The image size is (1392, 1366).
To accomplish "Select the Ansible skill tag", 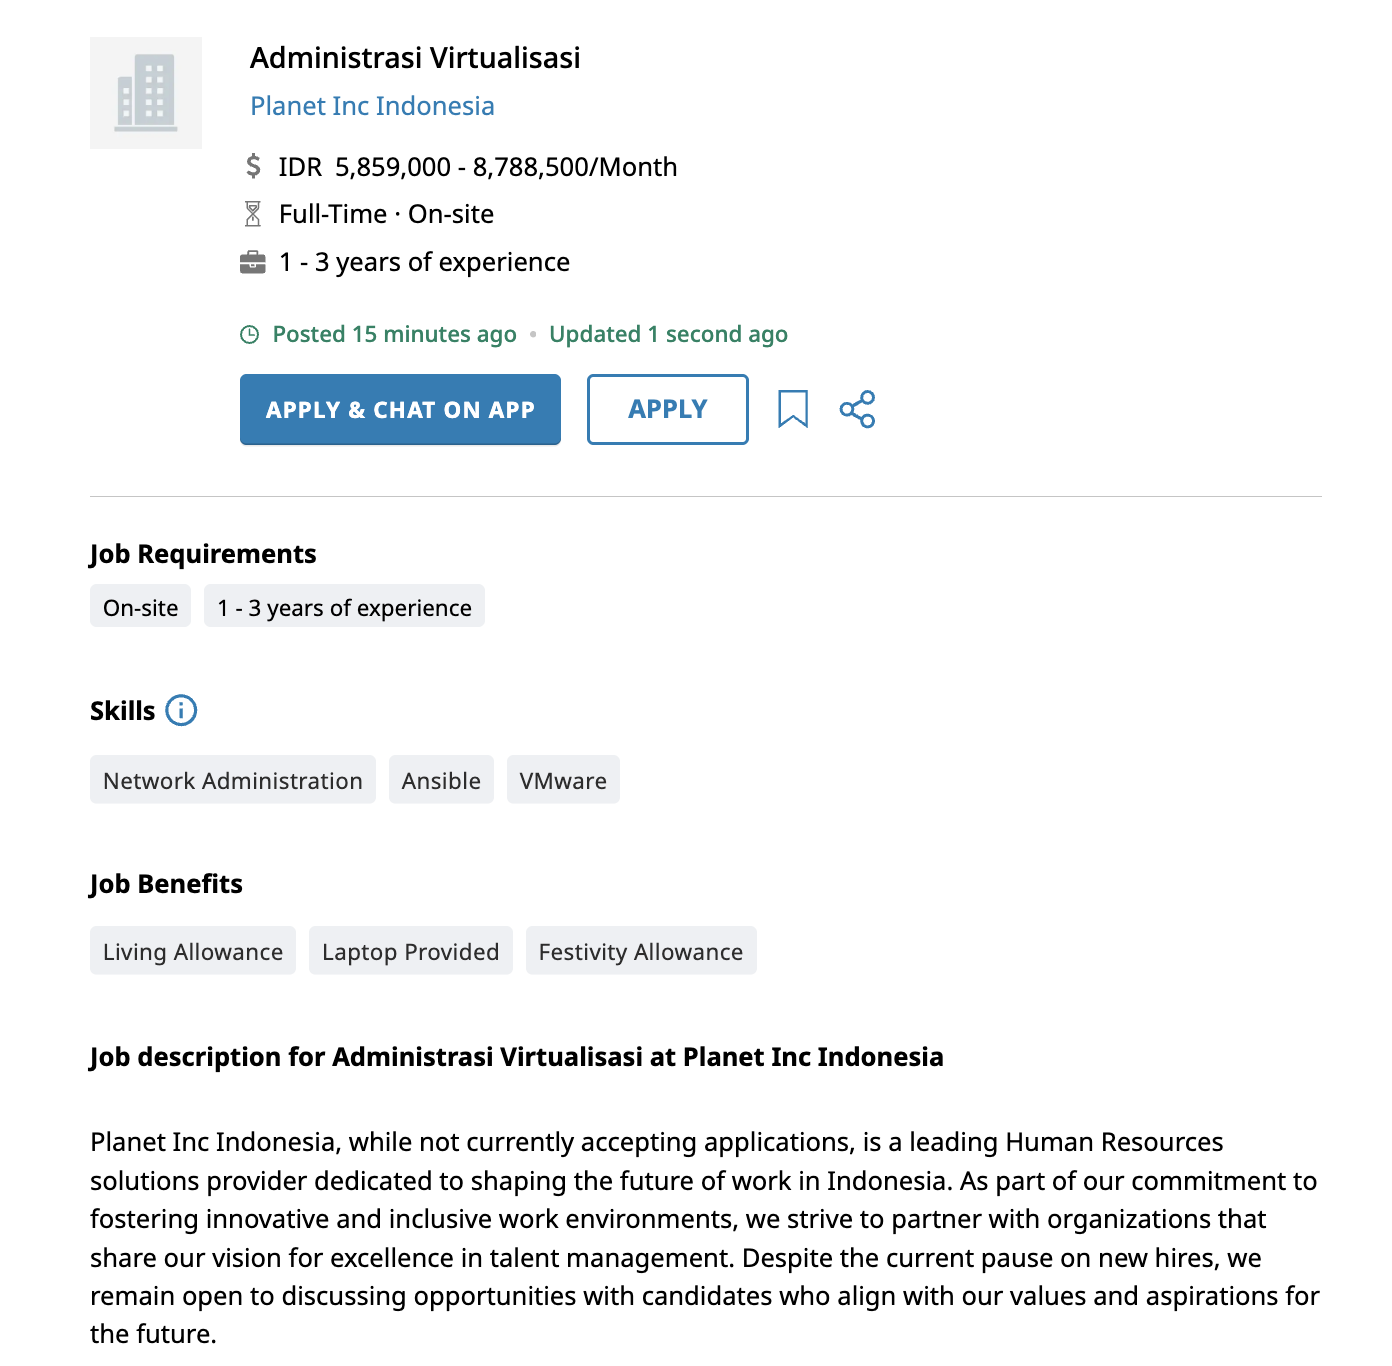I will click(x=441, y=780).
